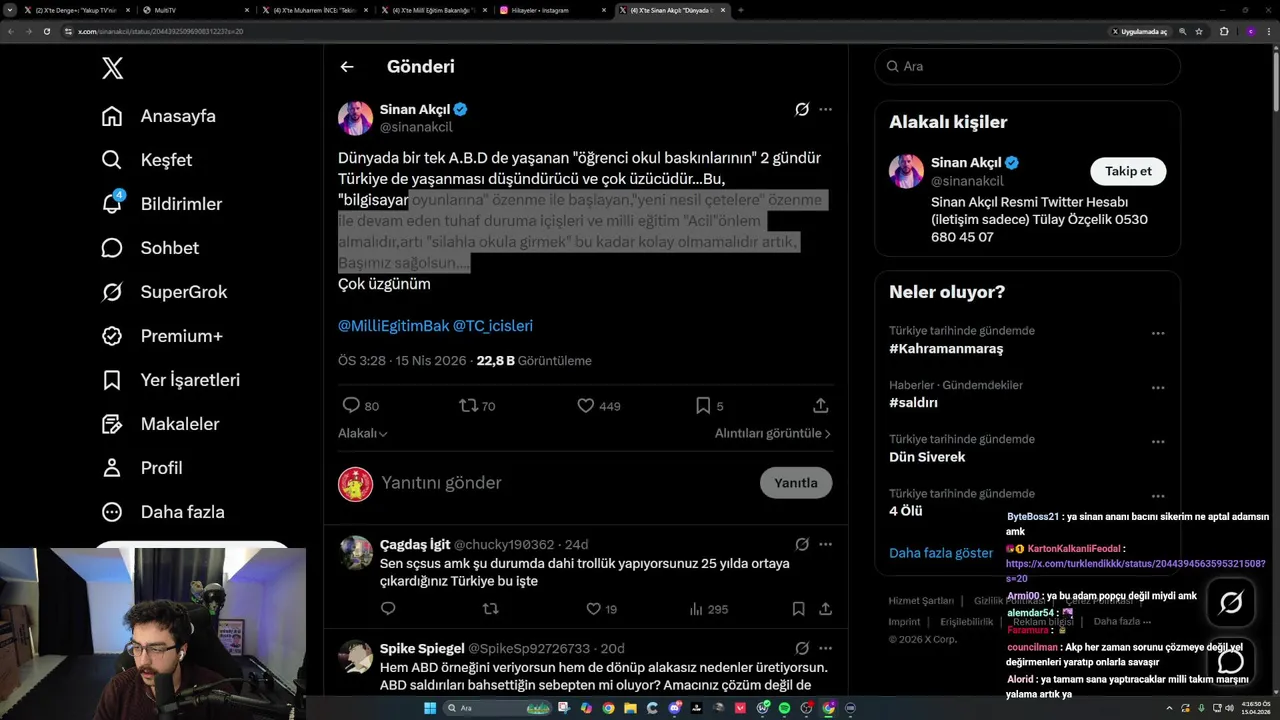1280x720 pixels.
Task: Share the main post
Action: tap(821, 406)
